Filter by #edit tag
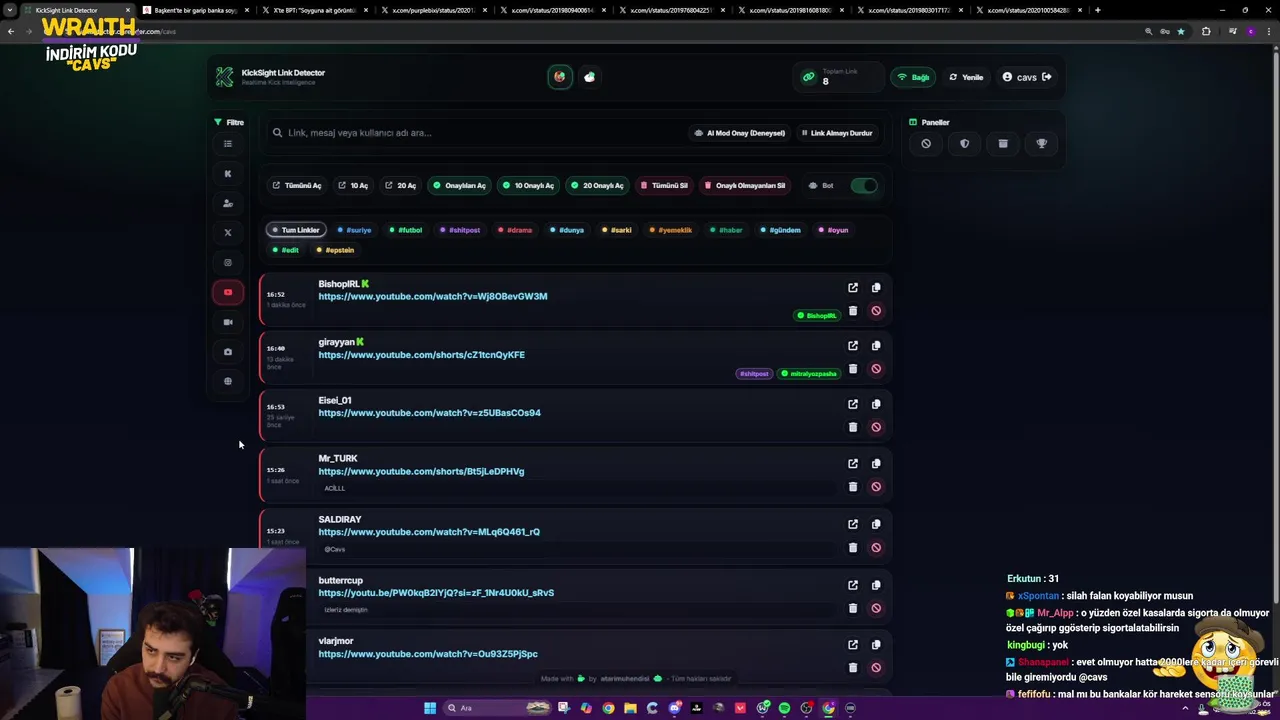Image resolution: width=1280 pixels, height=720 pixels. tap(286, 250)
